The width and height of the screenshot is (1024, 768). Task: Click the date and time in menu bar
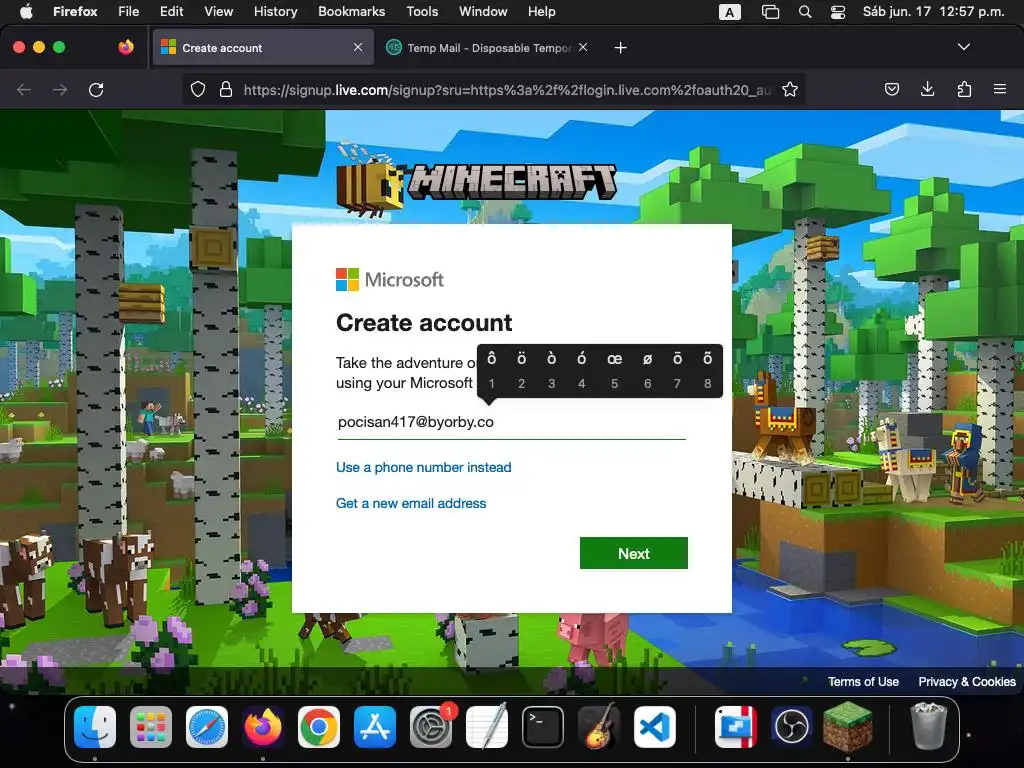point(933,11)
